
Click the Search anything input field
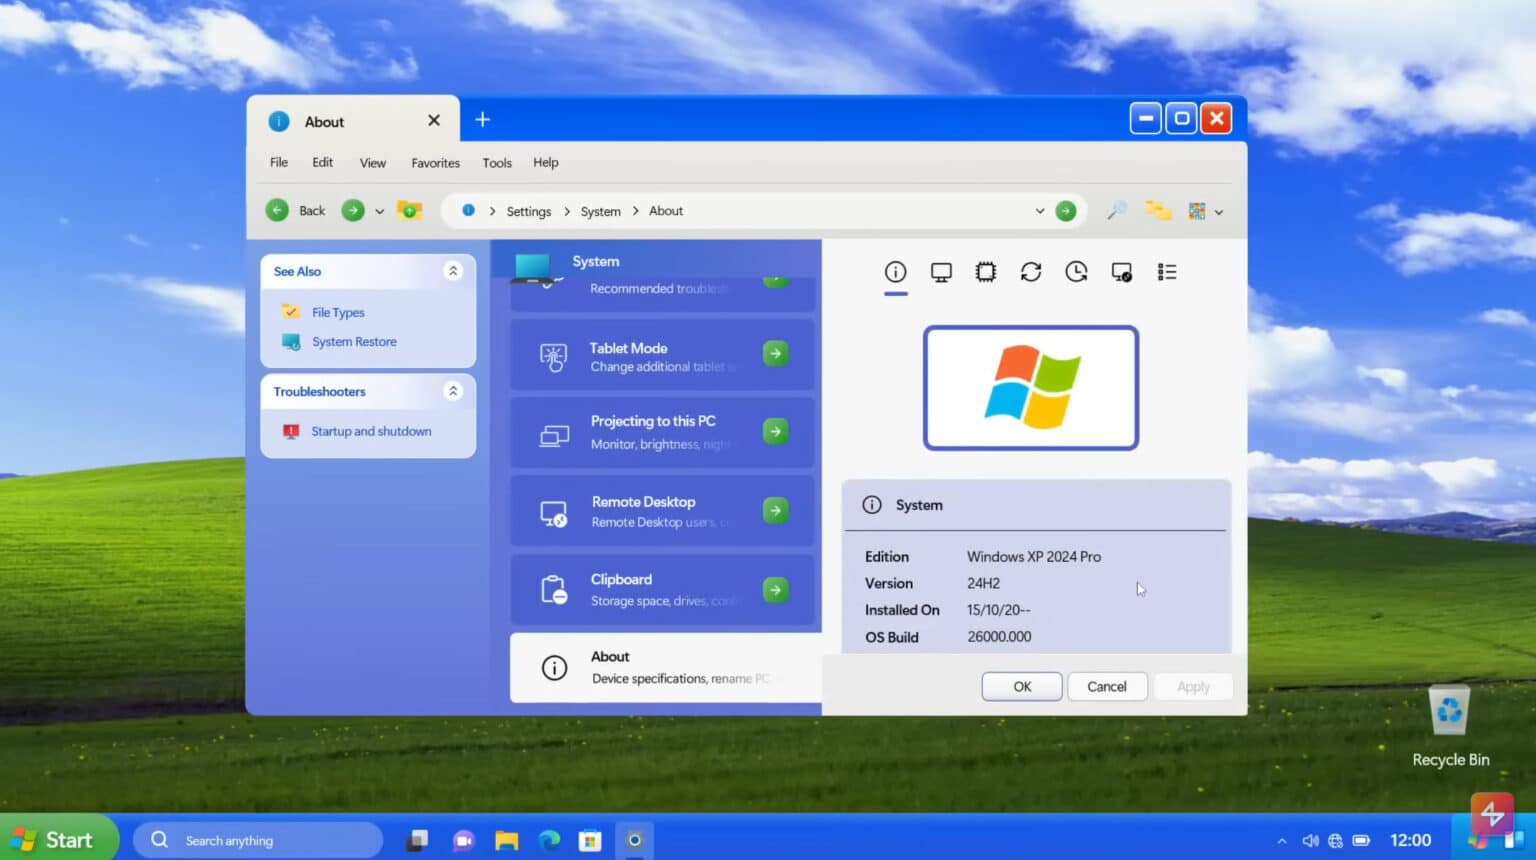click(258, 840)
